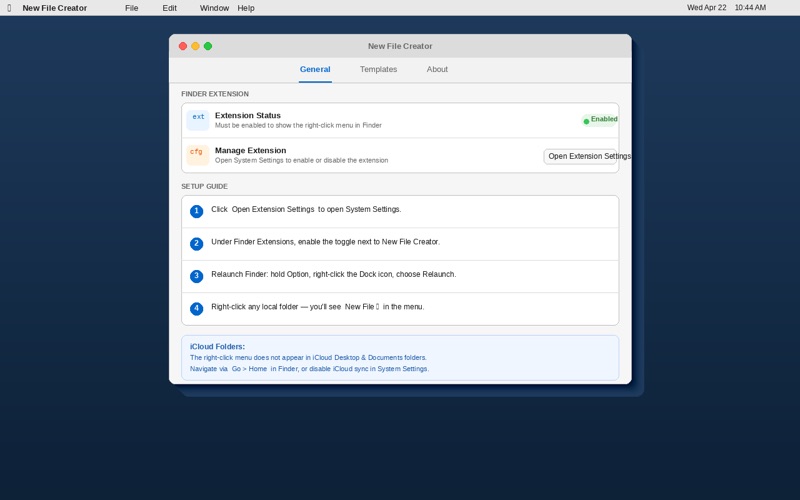Click the green Enabled status badge
Viewport: 800px width, 500px height.
click(x=599, y=120)
